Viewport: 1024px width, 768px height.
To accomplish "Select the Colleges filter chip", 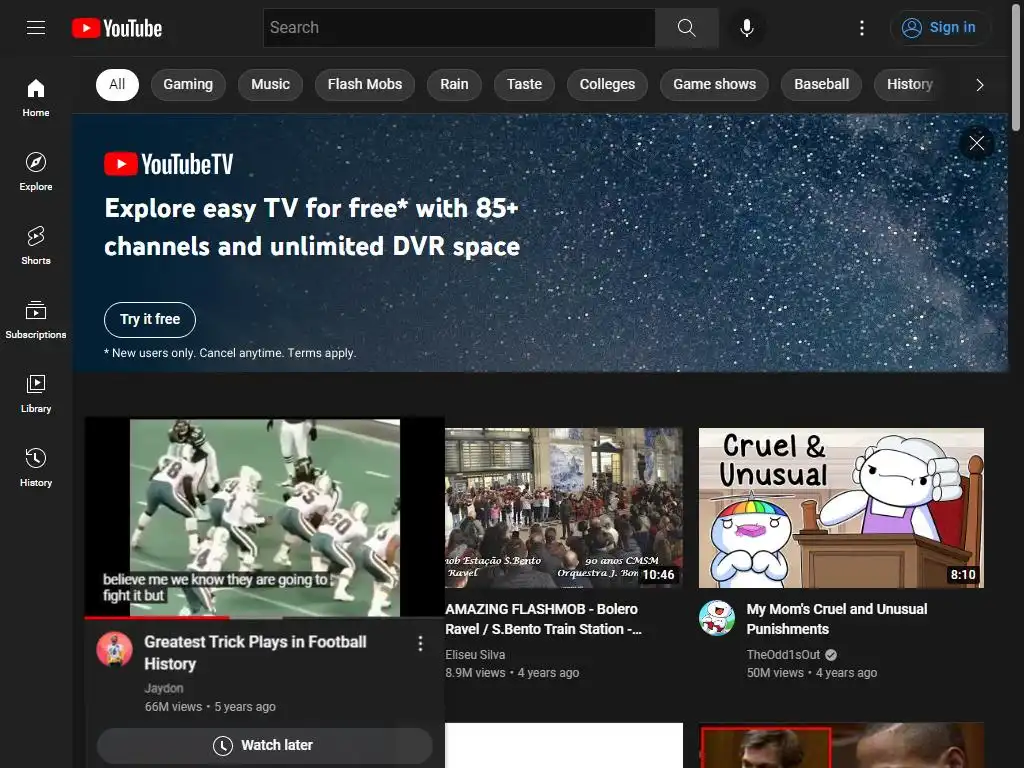I will point(607,84).
